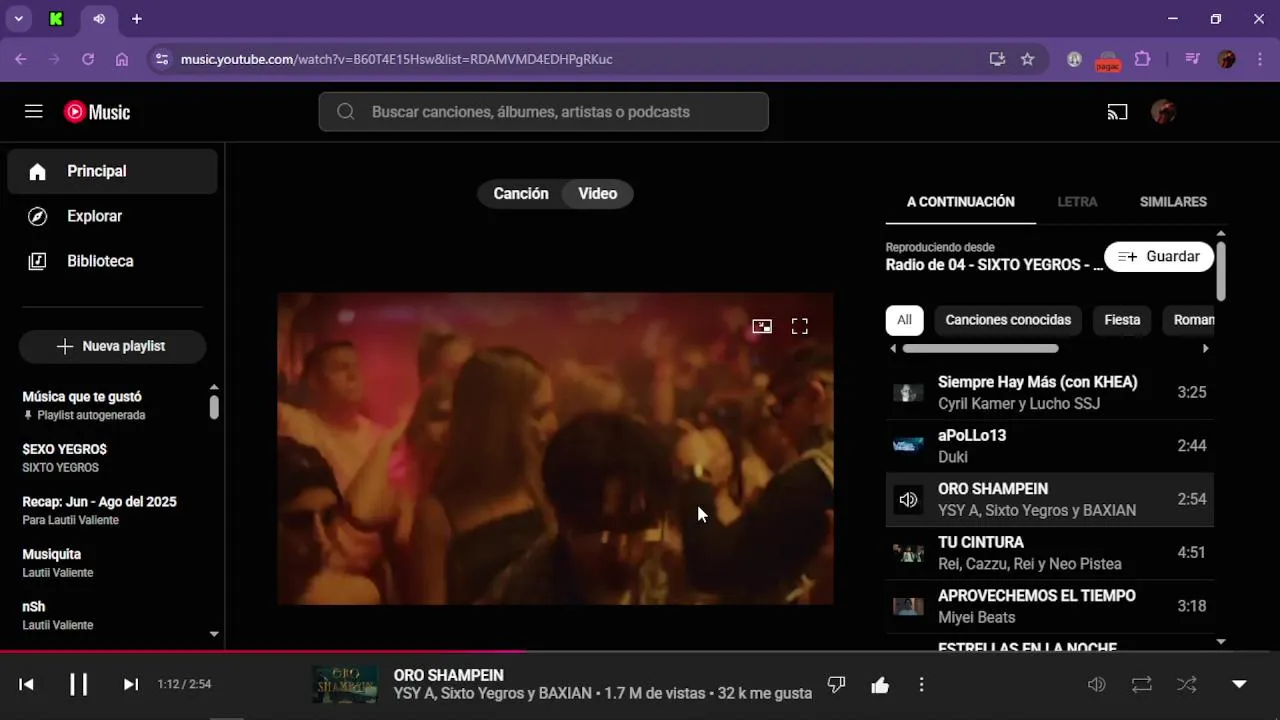1280x720 pixels.
Task: Enter fullscreen on the video
Action: click(x=800, y=326)
